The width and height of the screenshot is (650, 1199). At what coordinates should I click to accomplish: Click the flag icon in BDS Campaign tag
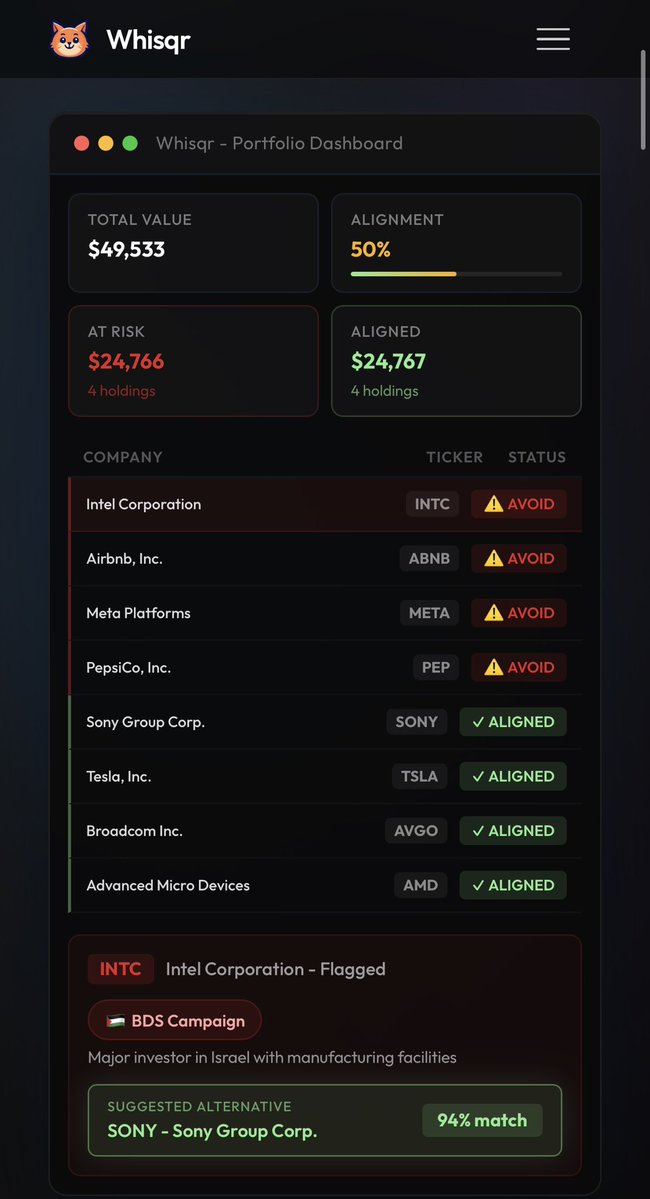click(x=115, y=1021)
